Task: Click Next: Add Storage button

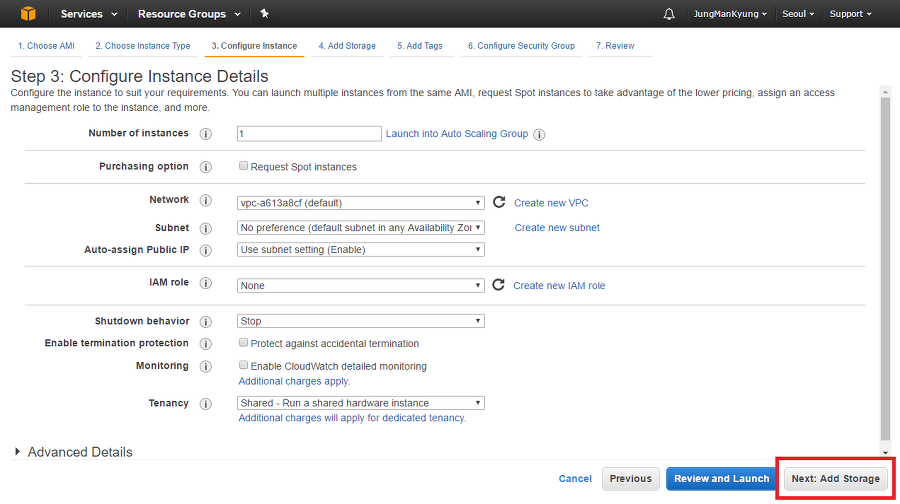Action: tap(835, 479)
